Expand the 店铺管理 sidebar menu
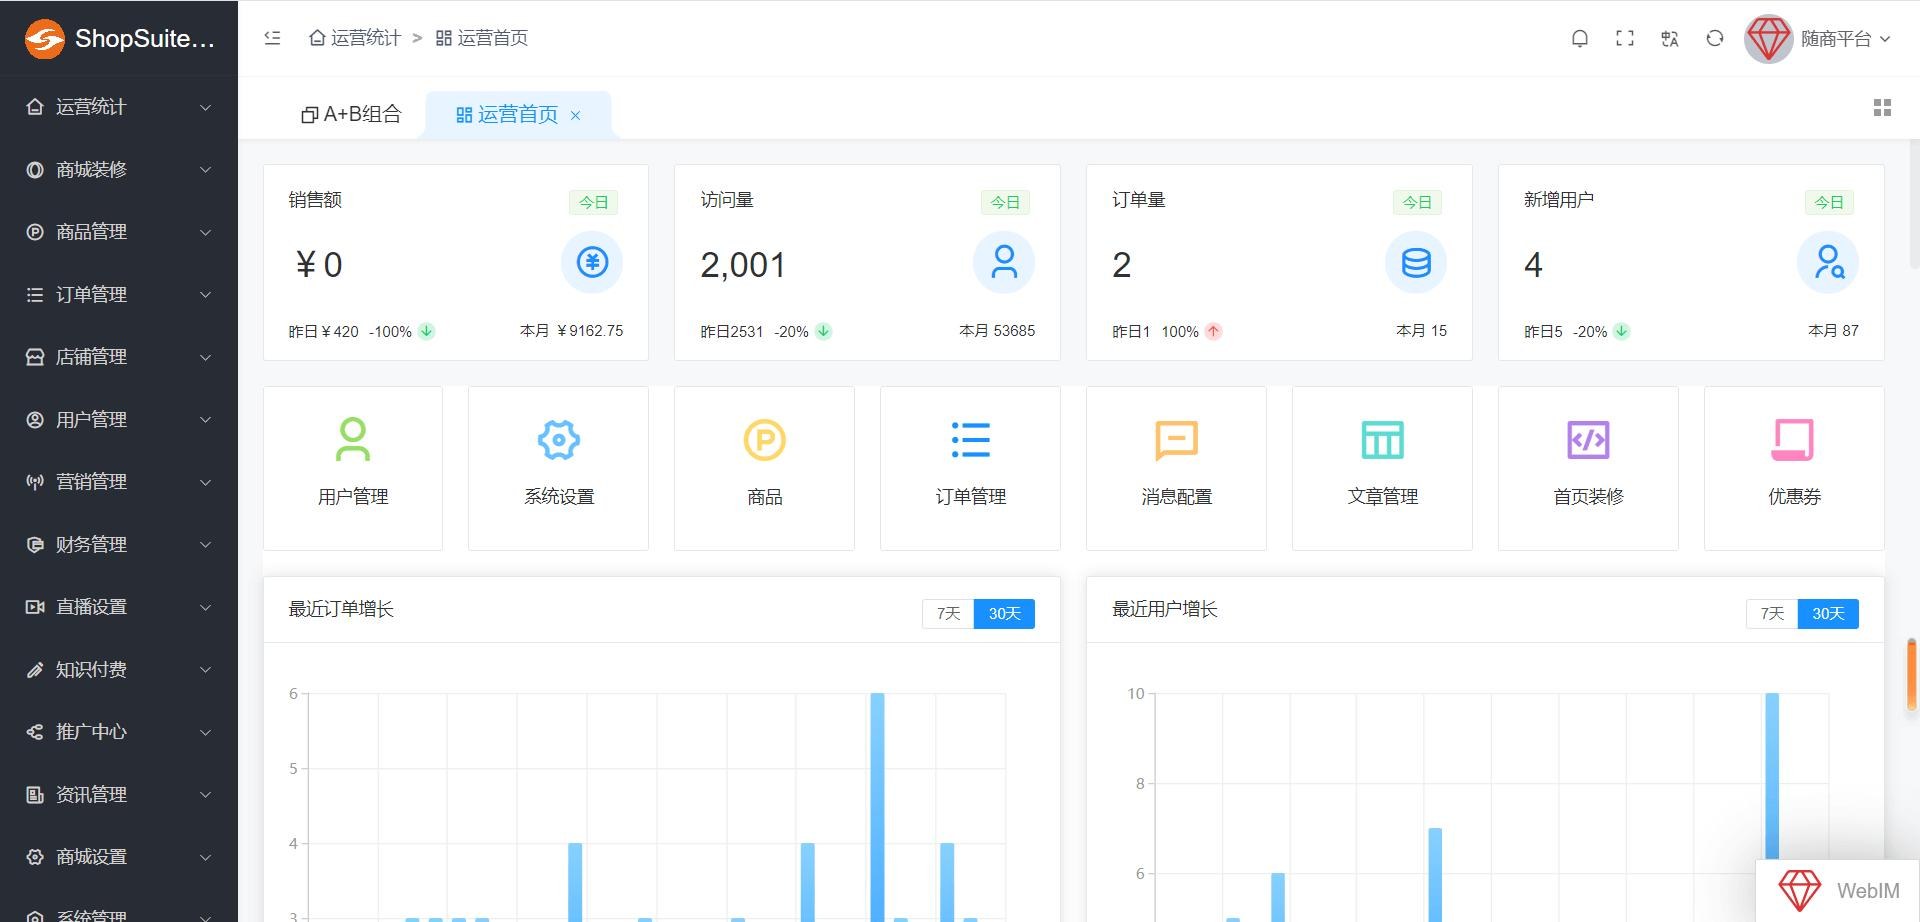This screenshot has height=922, width=1920. pyautogui.click(x=119, y=357)
